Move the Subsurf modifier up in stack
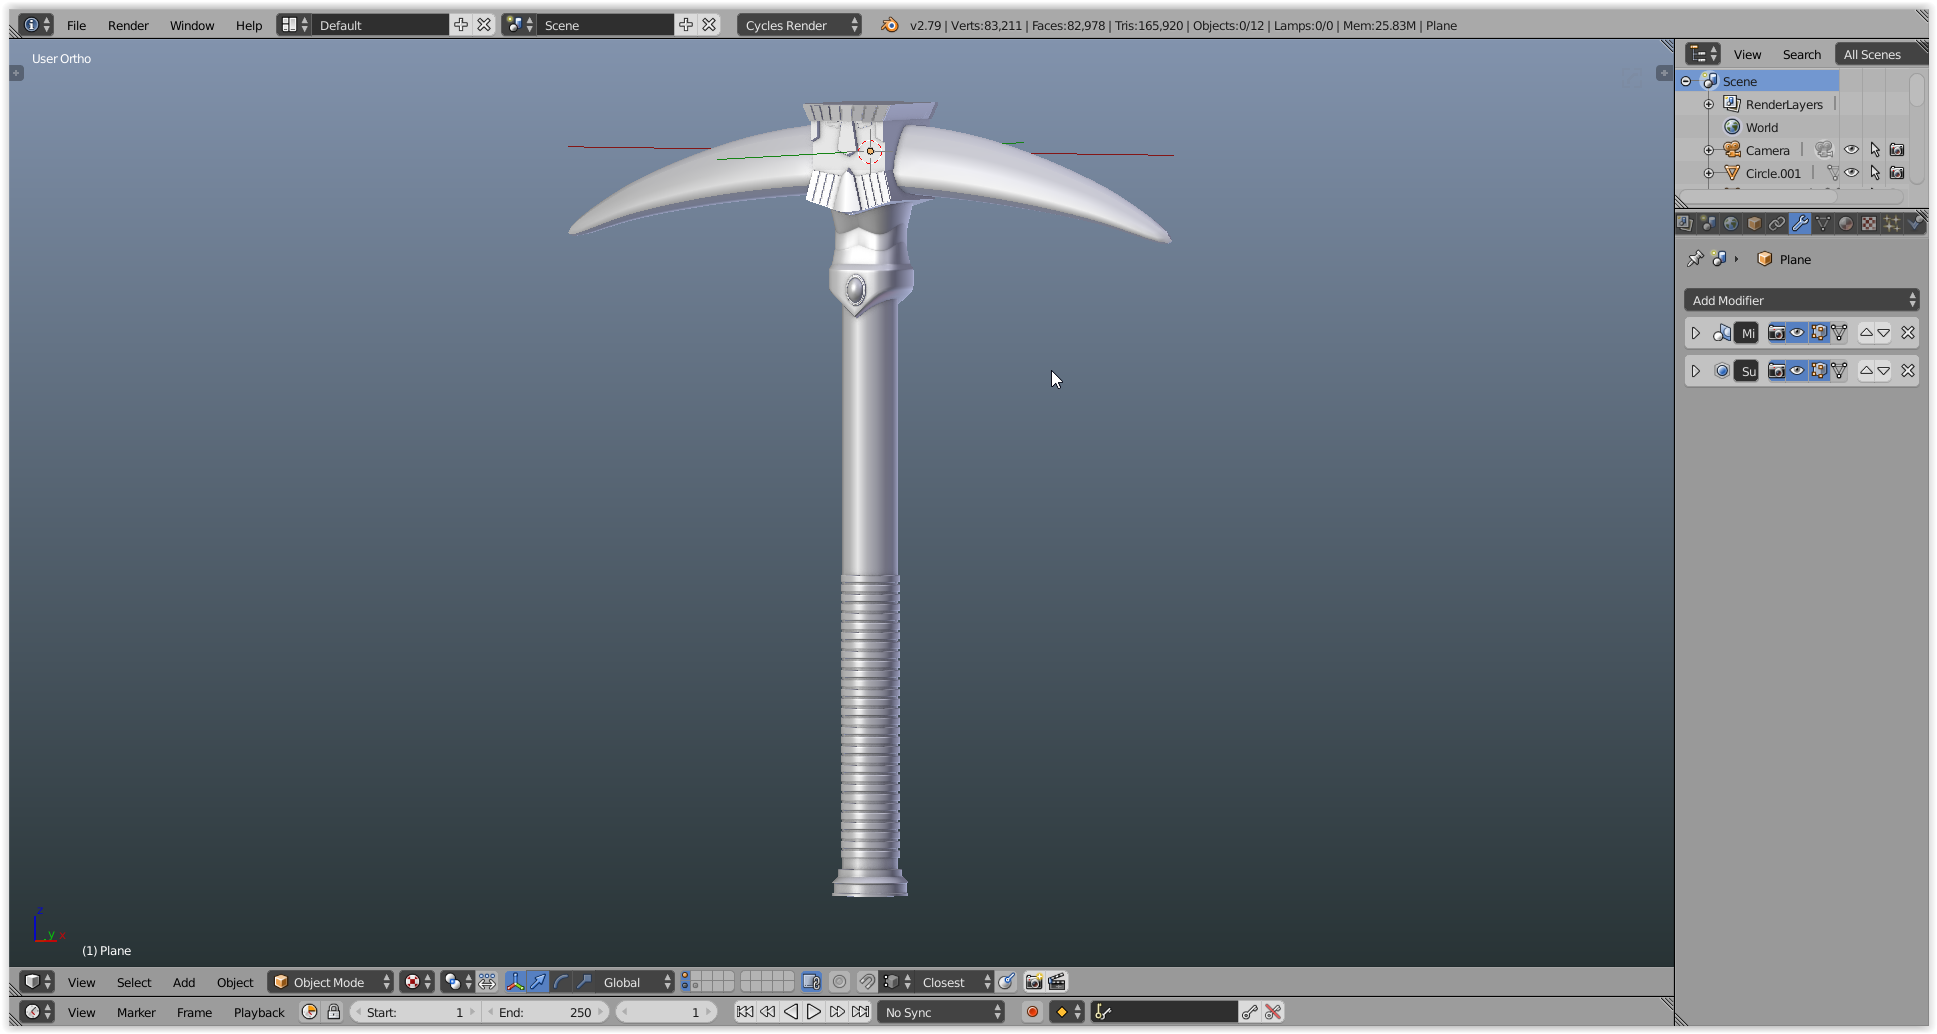This screenshot has height=1034, width=1937. (x=1866, y=371)
